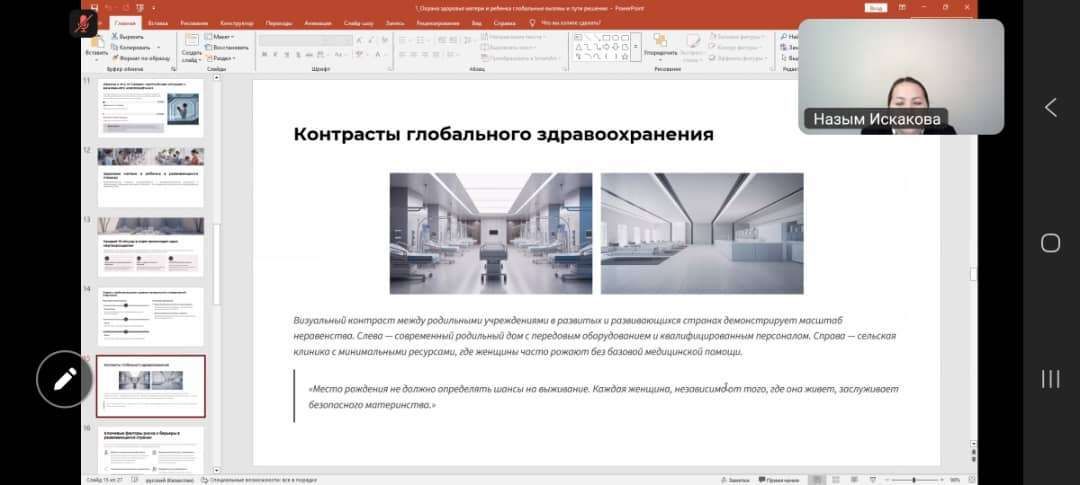
Task: Click the Вход sign-in button
Action: pos(876,7)
